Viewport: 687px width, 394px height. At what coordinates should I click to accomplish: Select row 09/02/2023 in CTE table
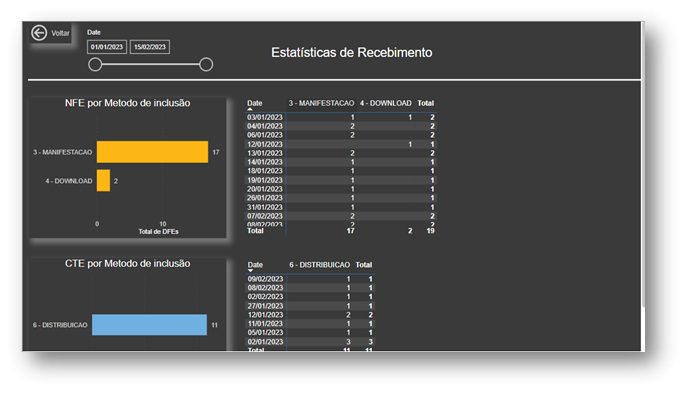point(310,279)
